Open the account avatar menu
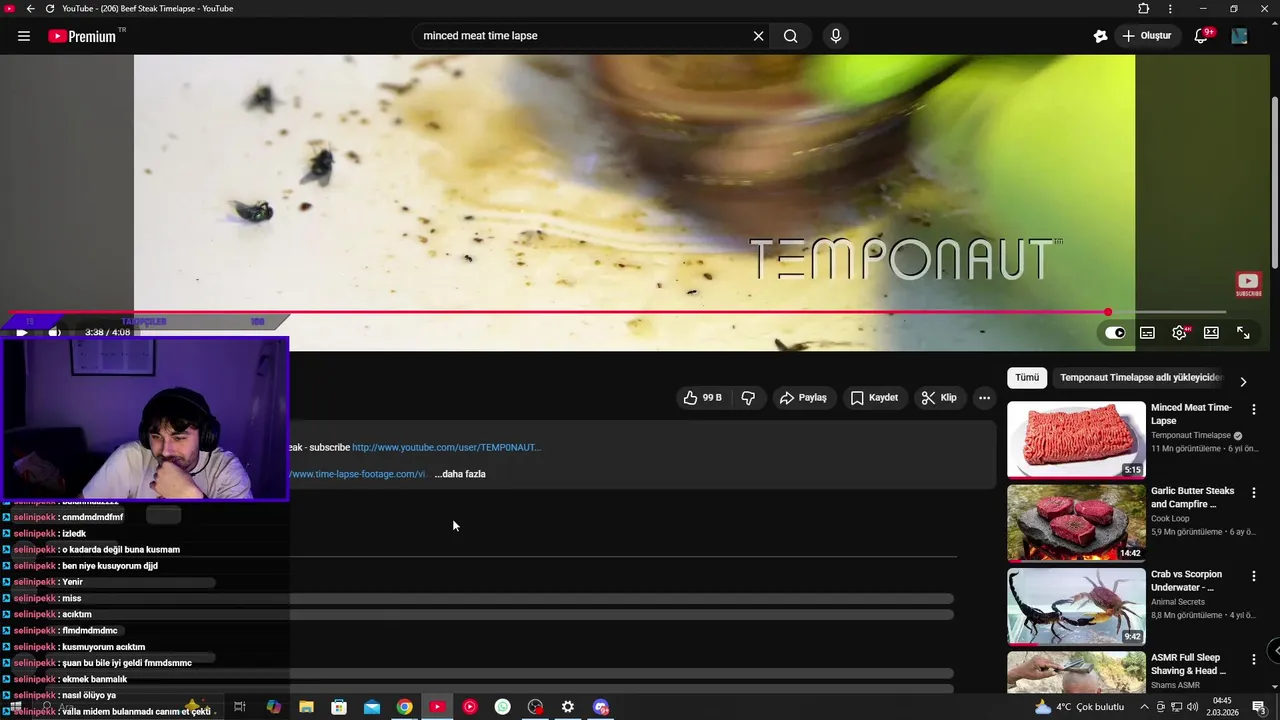This screenshot has height=720, width=1280. tap(1239, 36)
